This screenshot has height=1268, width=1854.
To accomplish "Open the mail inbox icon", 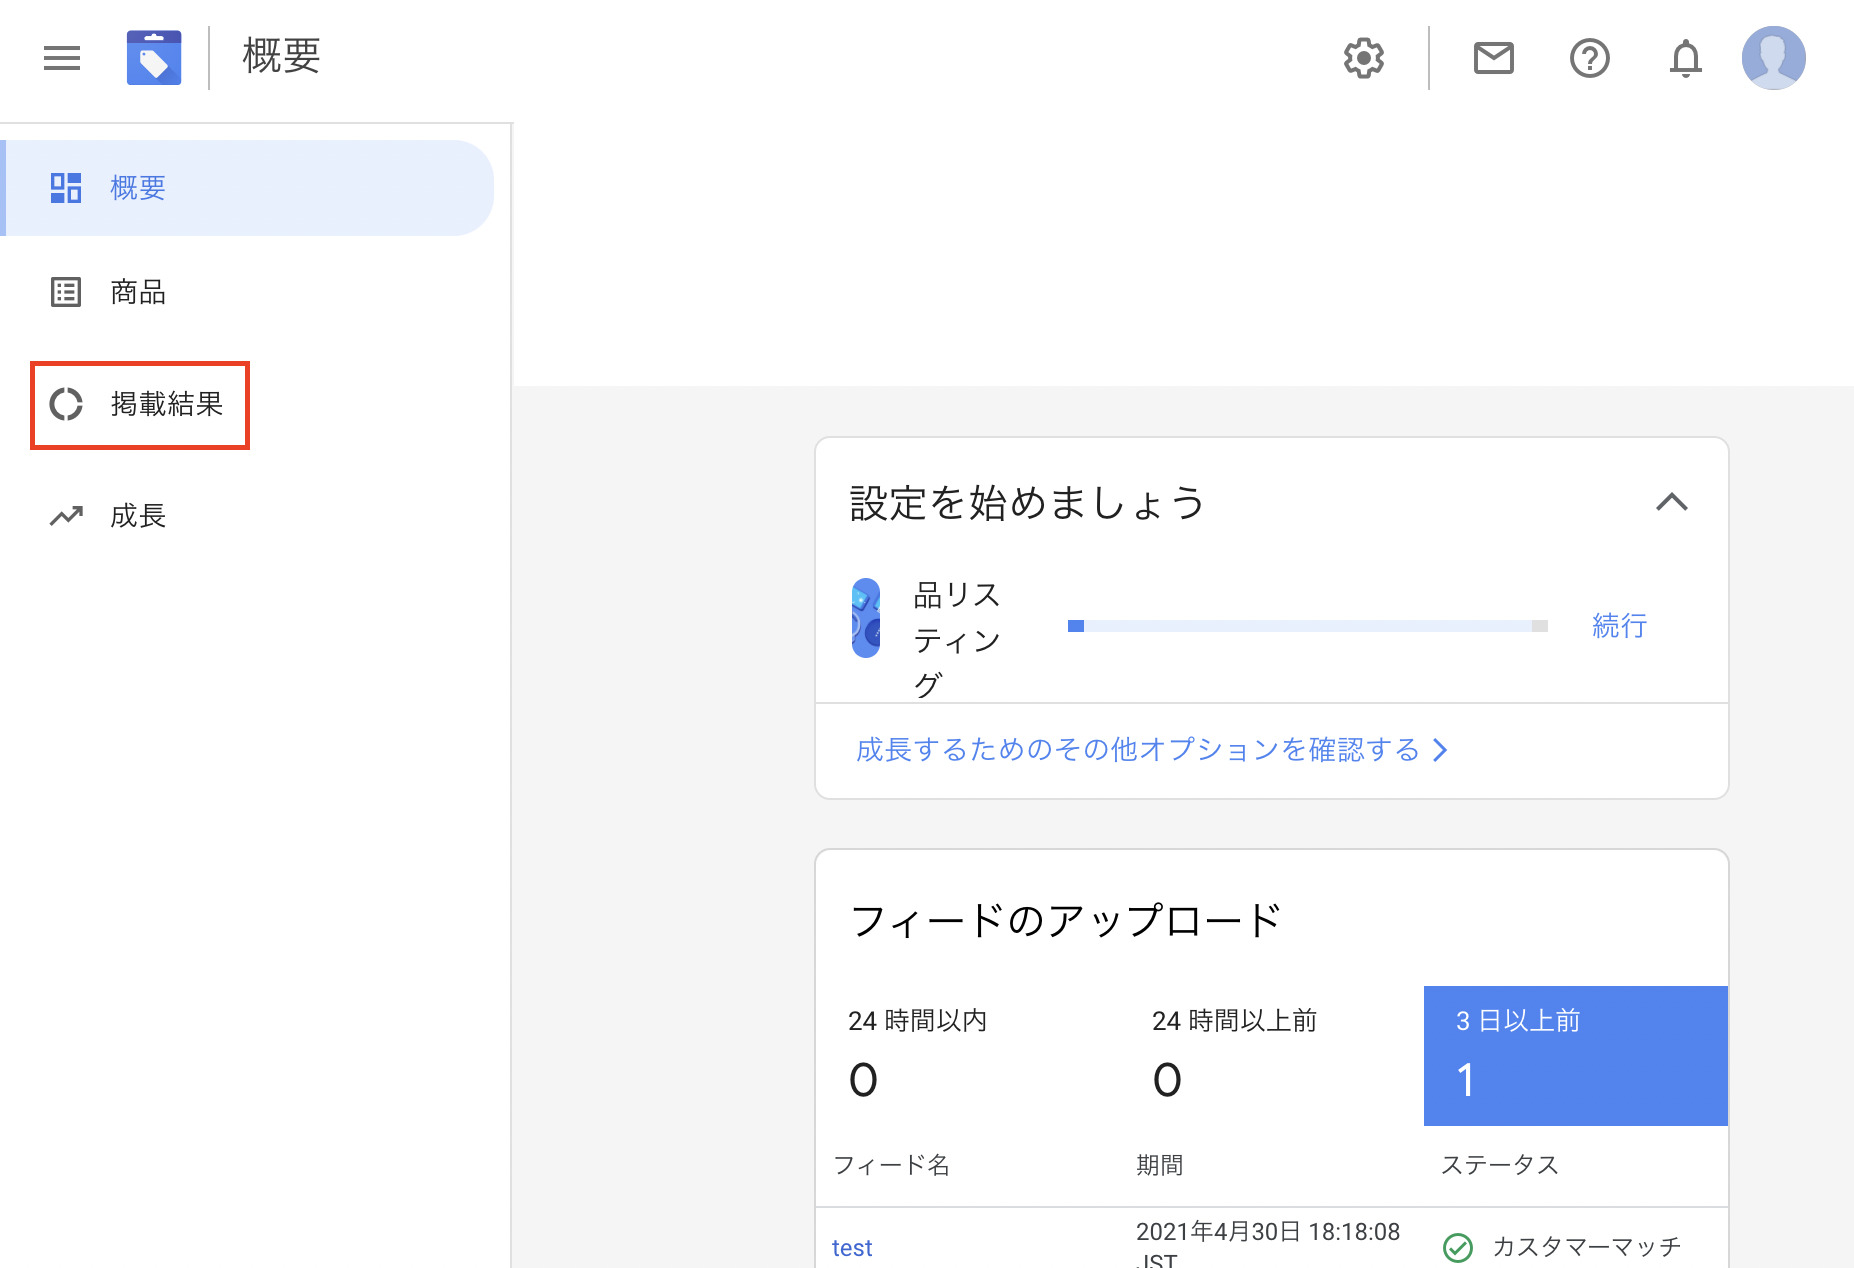I will [x=1493, y=58].
